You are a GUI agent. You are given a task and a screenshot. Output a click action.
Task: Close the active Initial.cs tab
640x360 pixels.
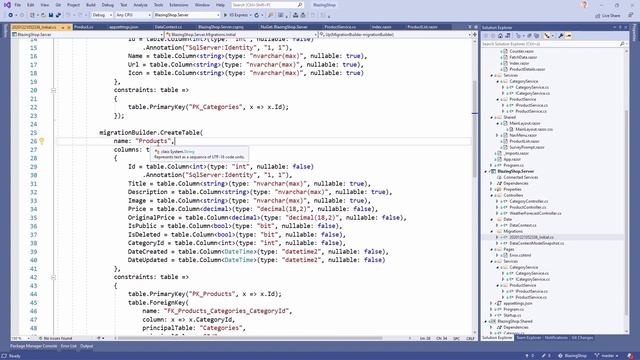69,27
